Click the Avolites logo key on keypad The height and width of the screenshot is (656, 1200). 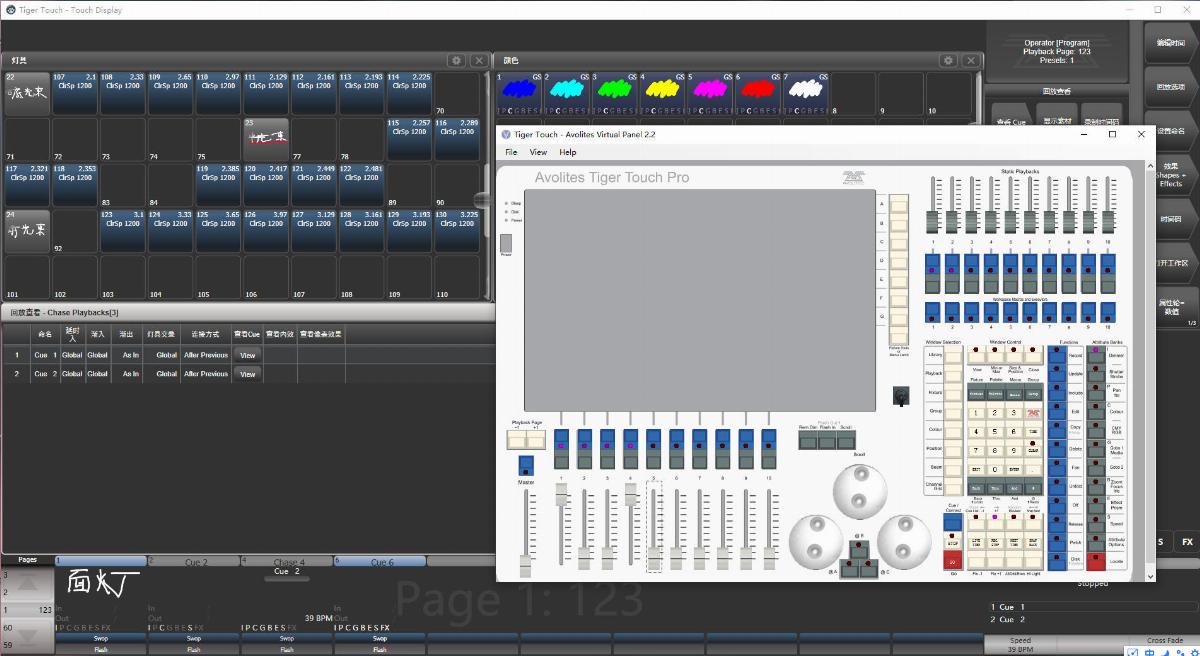point(1034,413)
